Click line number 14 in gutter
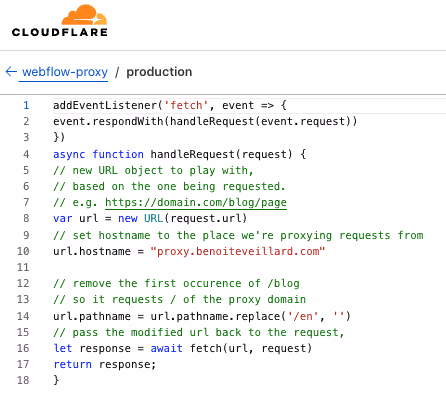The width and height of the screenshot is (446, 399). point(23,316)
